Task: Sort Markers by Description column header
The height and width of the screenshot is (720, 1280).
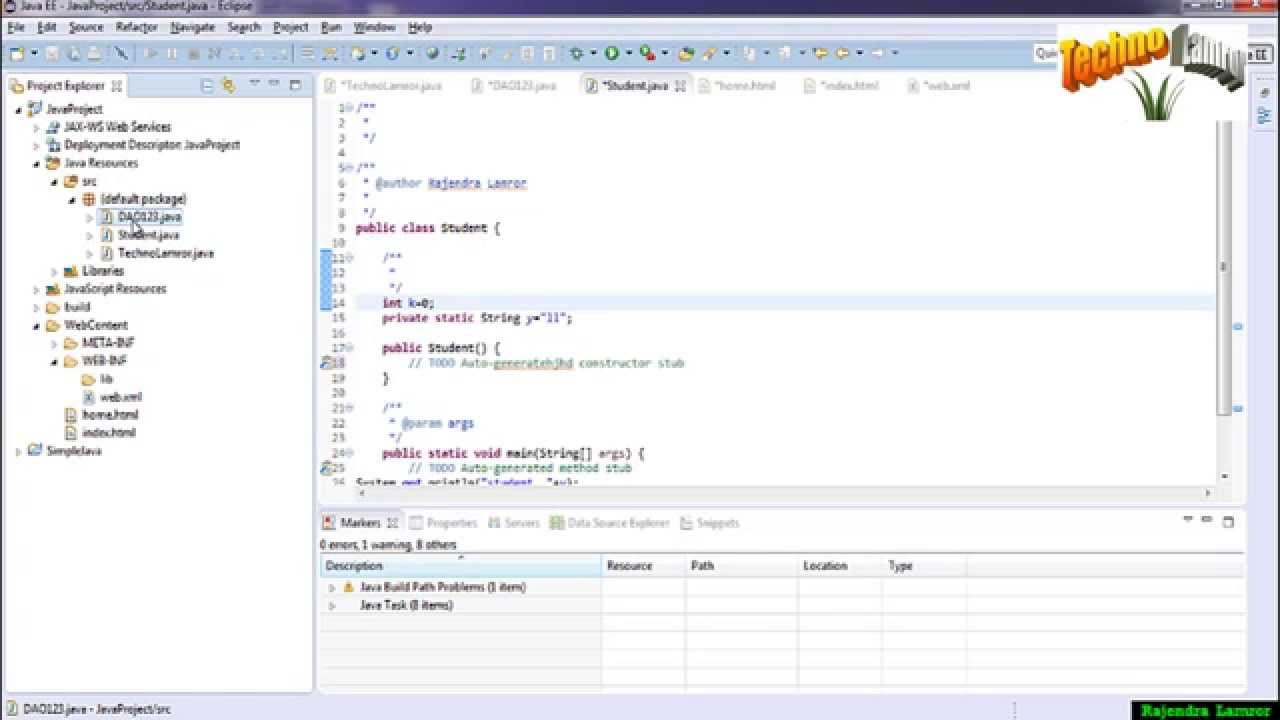Action: click(461, 566)
